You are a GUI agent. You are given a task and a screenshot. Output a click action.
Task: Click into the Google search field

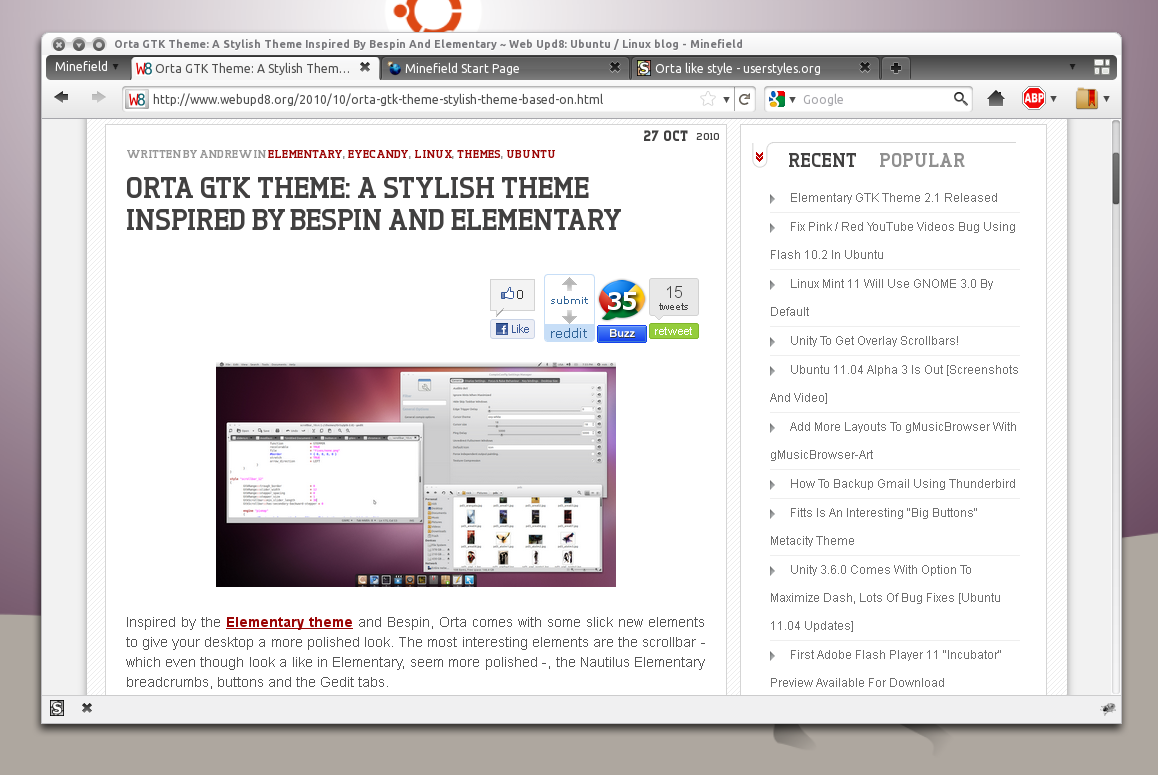pyautogui.click(x=875, y=99)
